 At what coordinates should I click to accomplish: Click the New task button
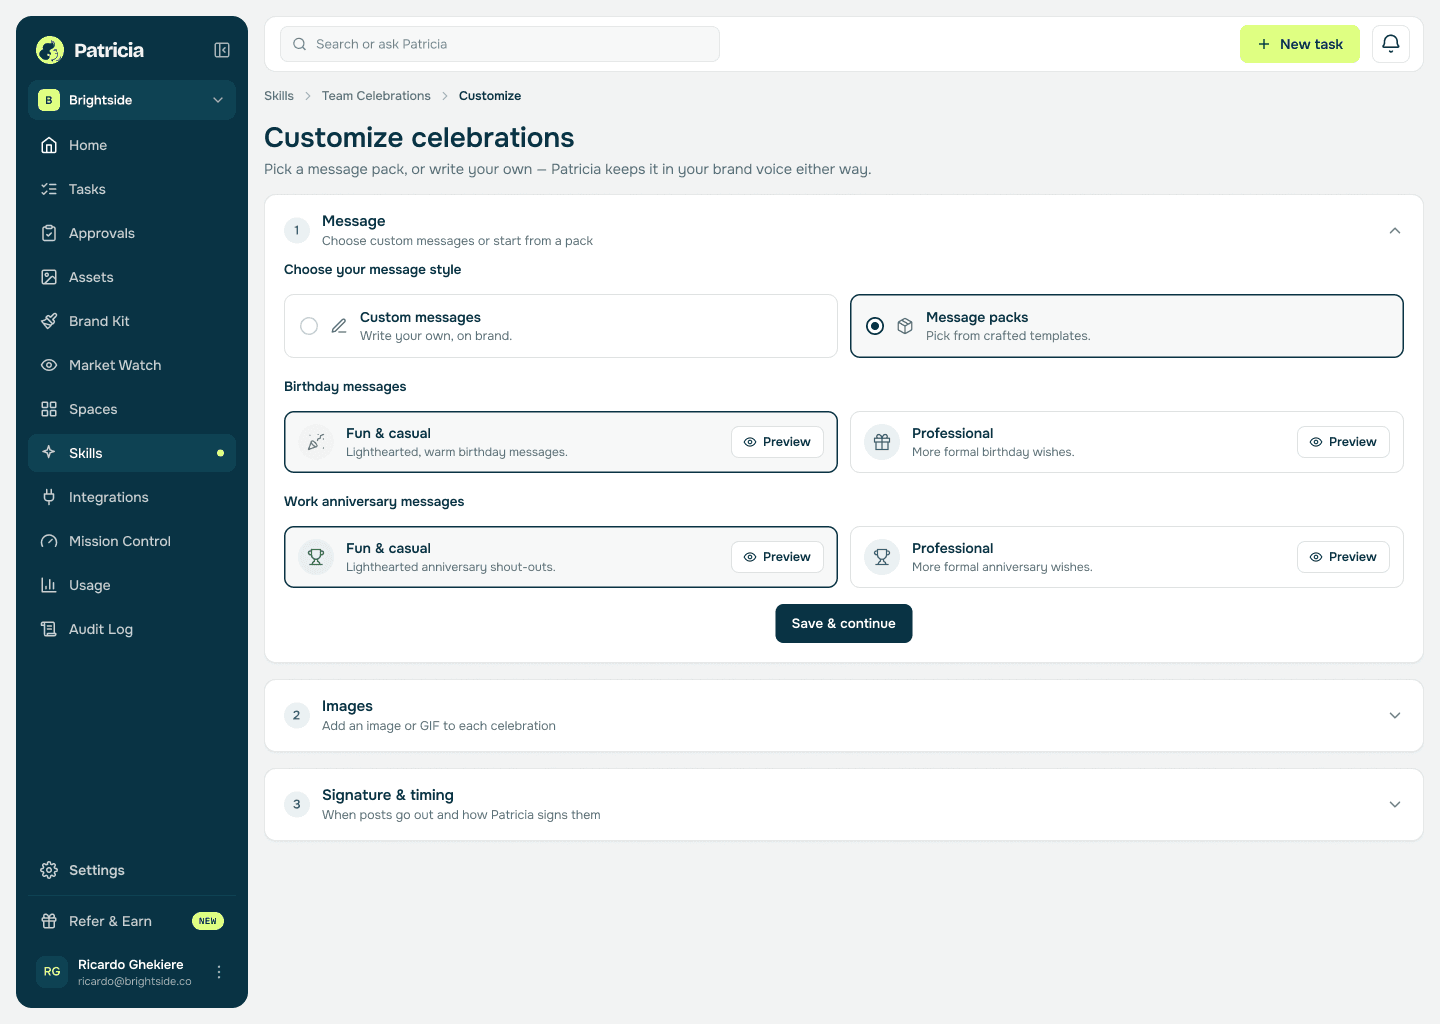pos(1300,44)
